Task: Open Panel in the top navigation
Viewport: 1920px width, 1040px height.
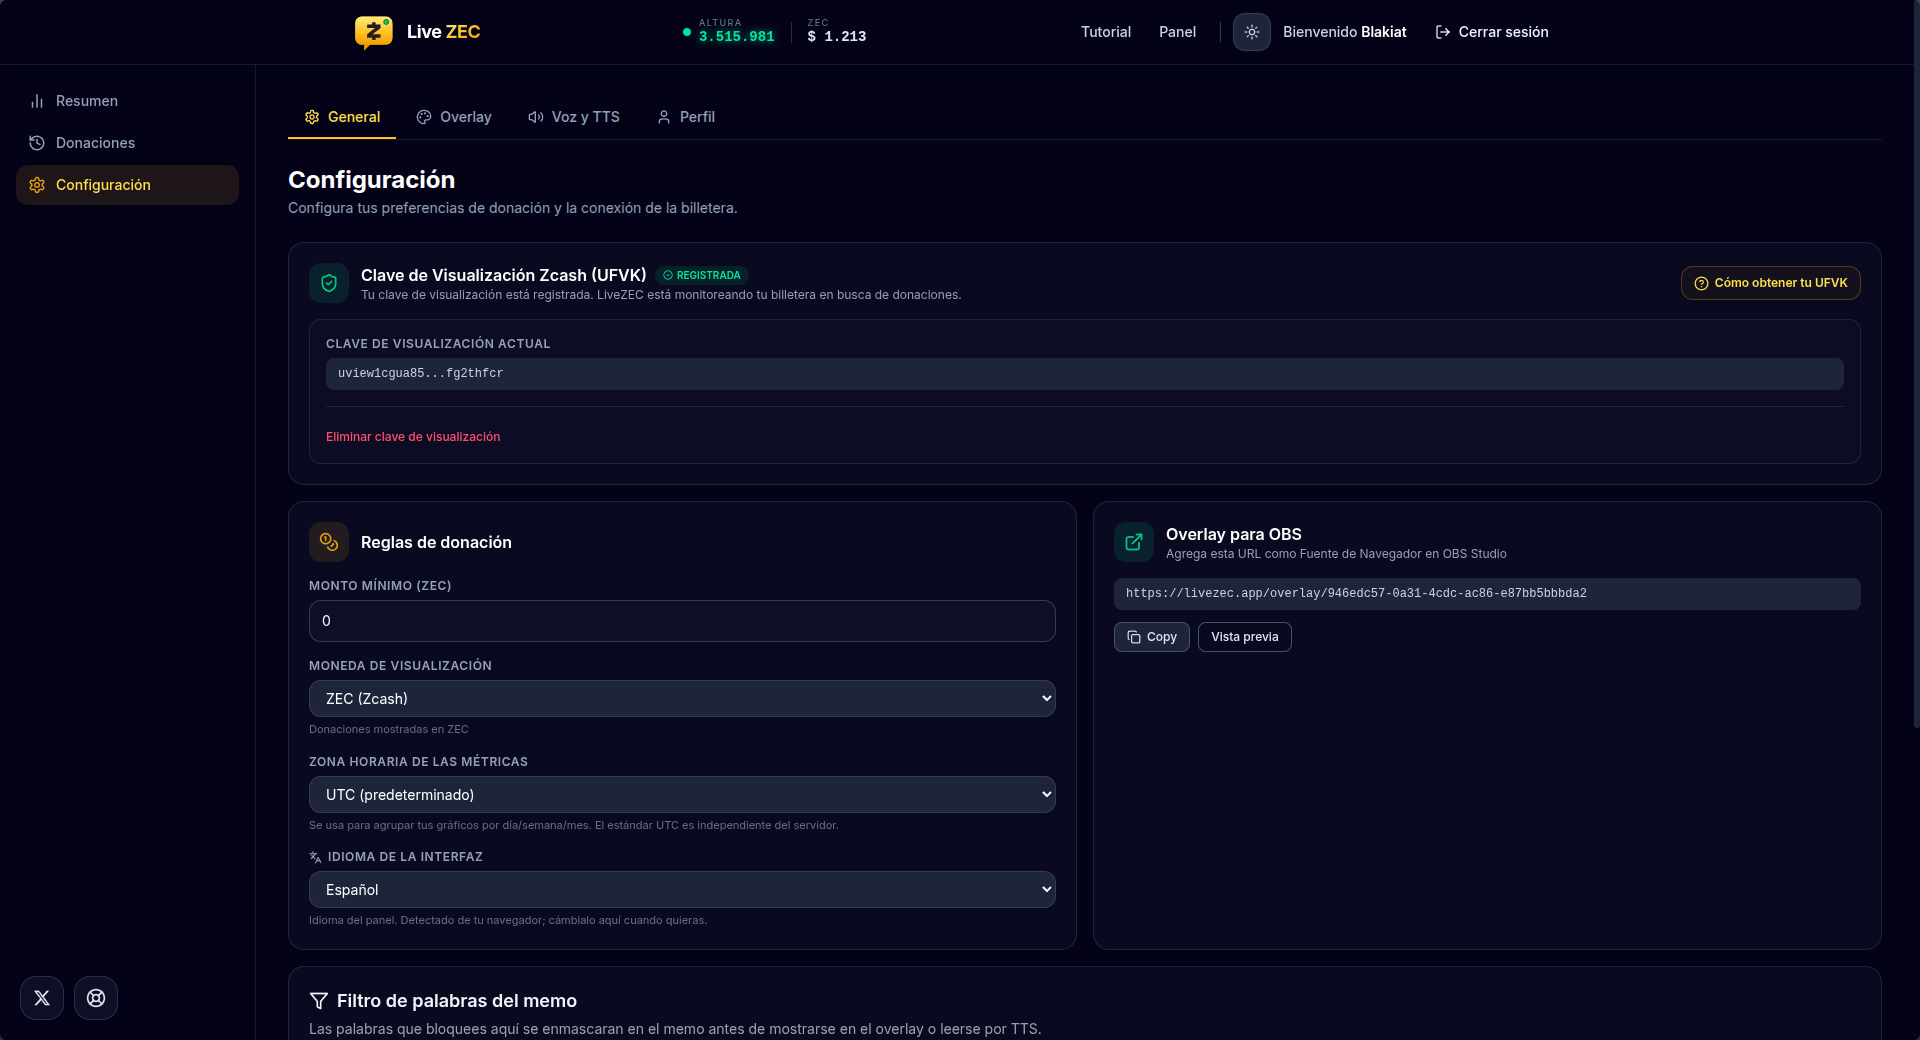Action: click(1177, 32)
